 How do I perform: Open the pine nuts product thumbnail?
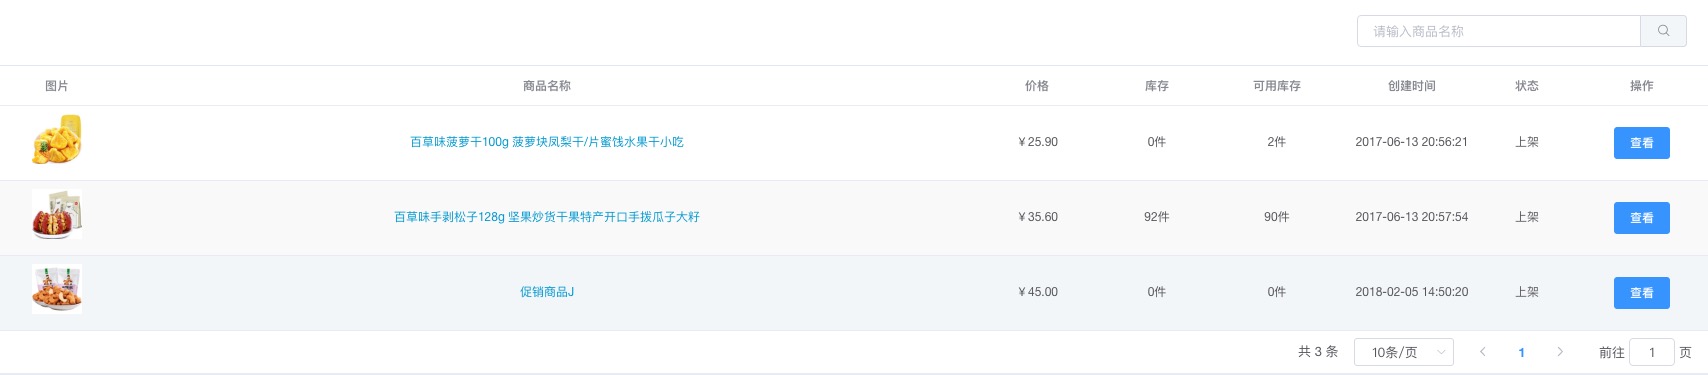tap(57, 215)
